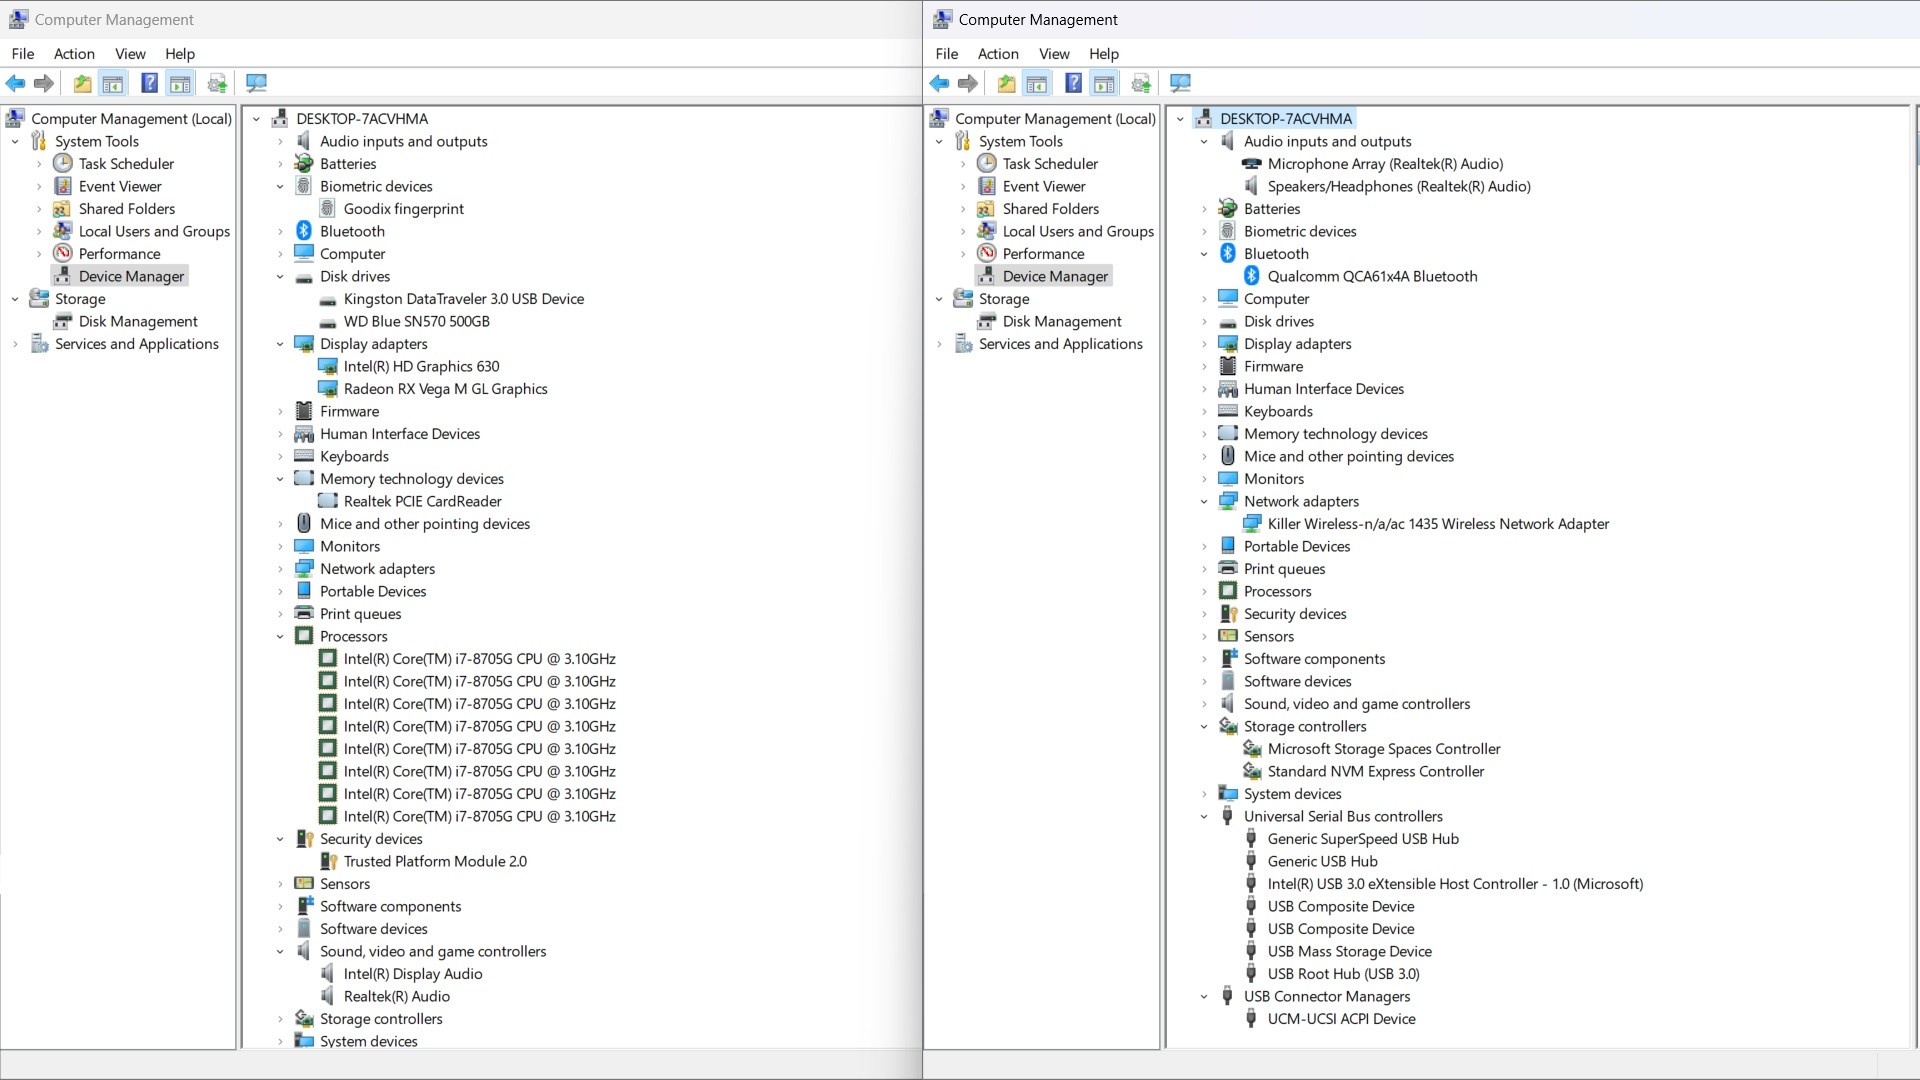Select Speakers/Headphones (Realtek(R) Audio)
Screen dimensions: 1920x1080
click(x=1399, y=186)
